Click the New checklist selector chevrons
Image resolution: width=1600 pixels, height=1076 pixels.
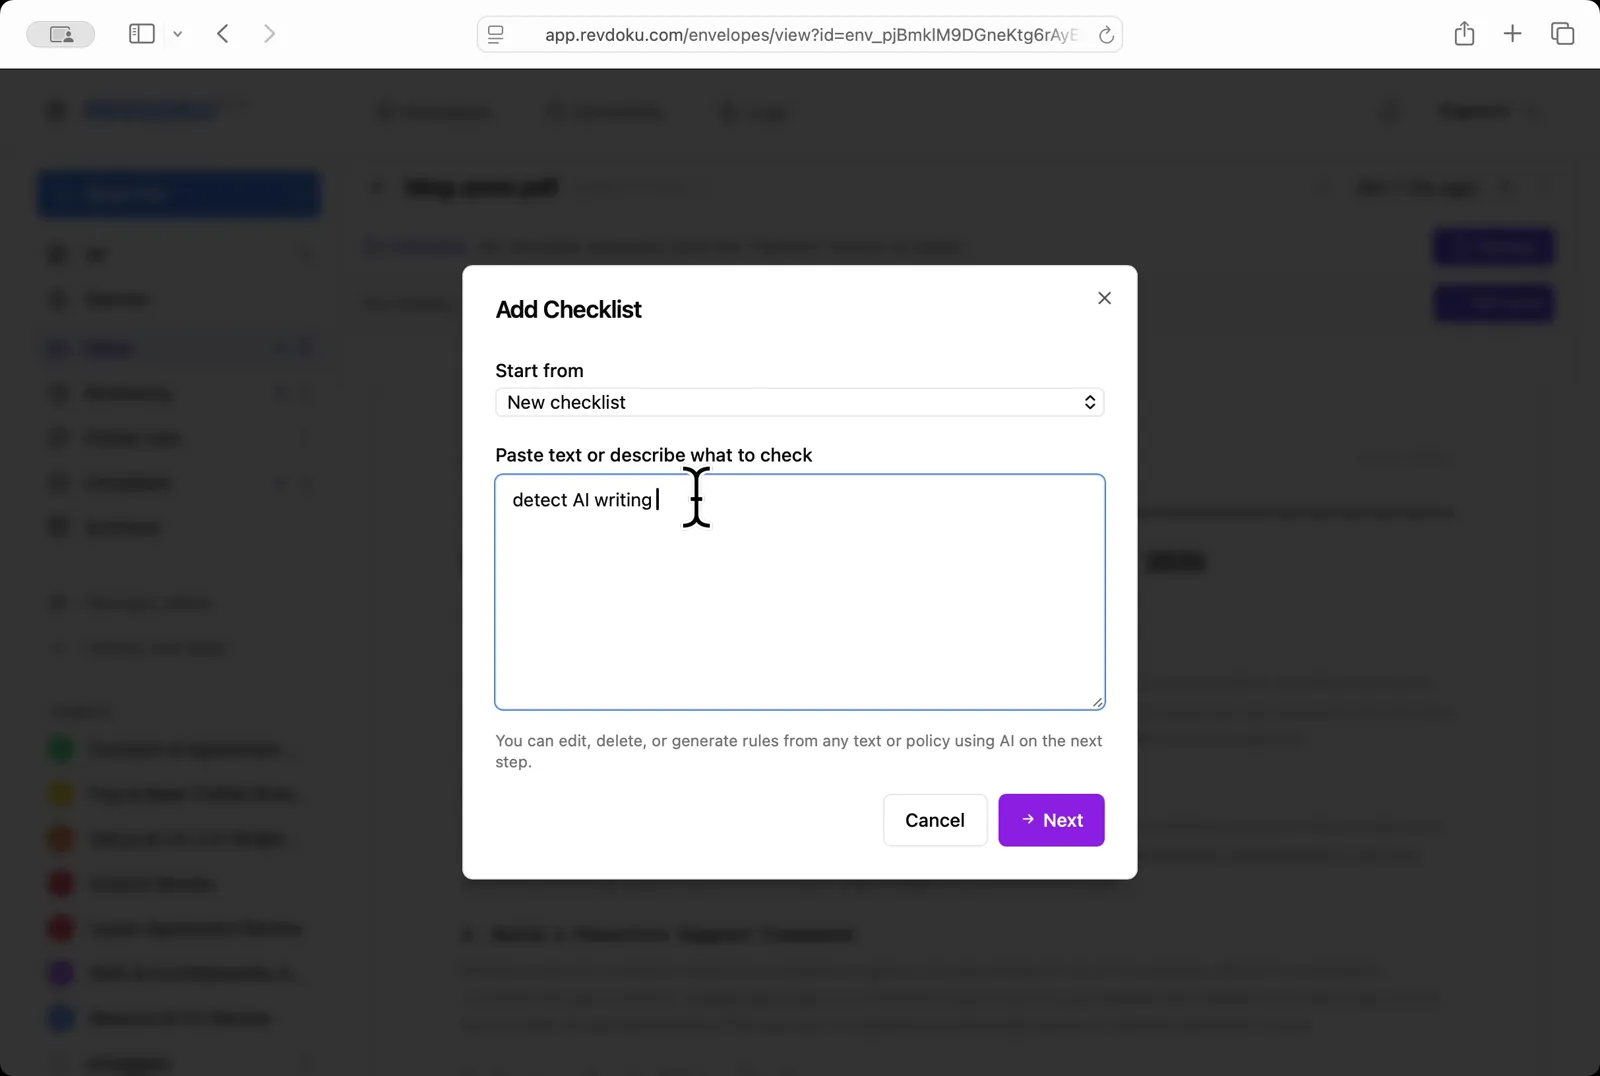[x=1089, y=402]
